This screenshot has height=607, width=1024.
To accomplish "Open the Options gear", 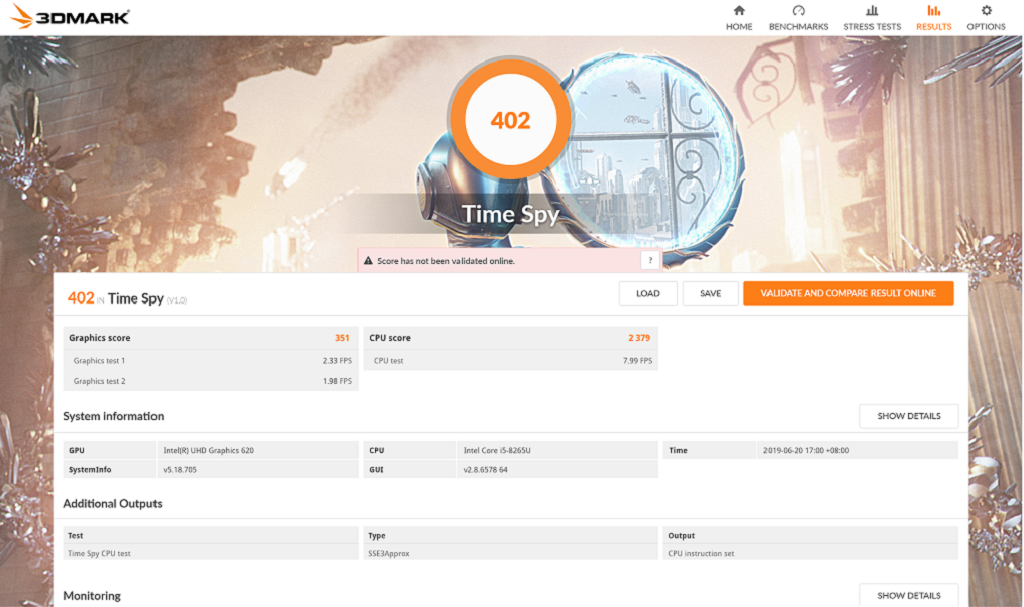I will pyautogui.click(x=986, y=18).
